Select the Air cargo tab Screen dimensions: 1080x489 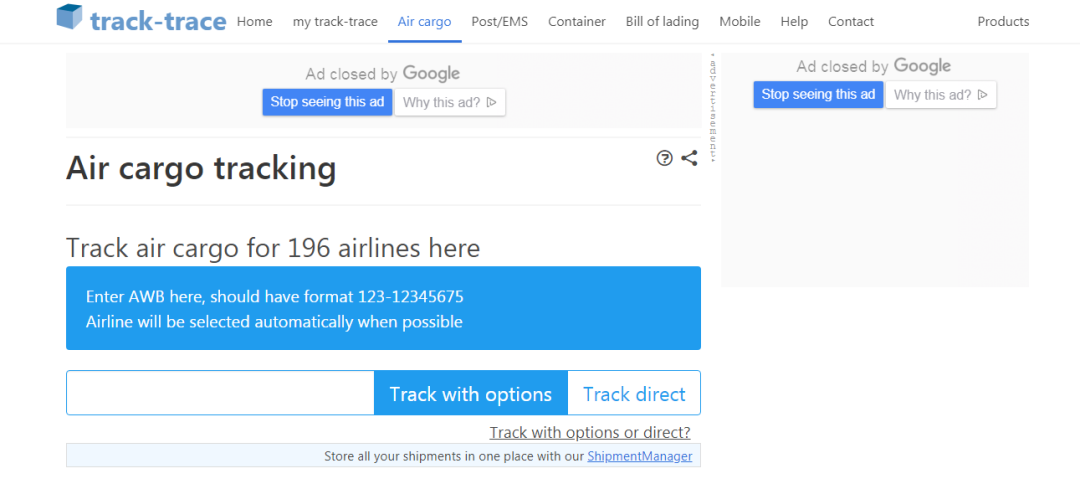click(424, 21)
